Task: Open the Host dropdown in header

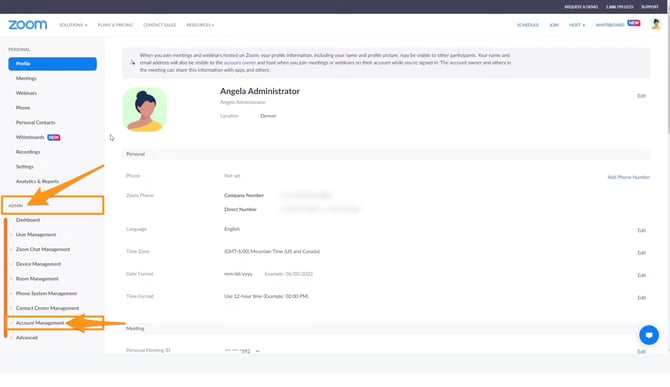Action: pos(577,25)
